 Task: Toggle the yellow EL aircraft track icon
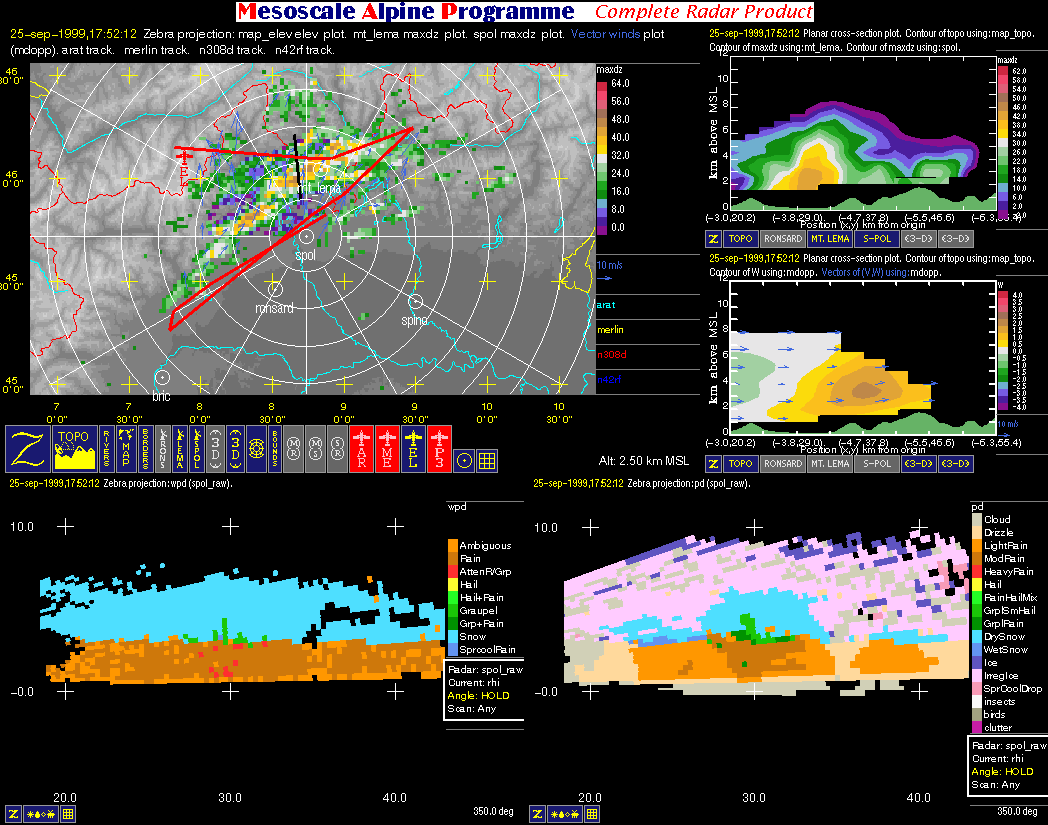click(x=414, y=449)
